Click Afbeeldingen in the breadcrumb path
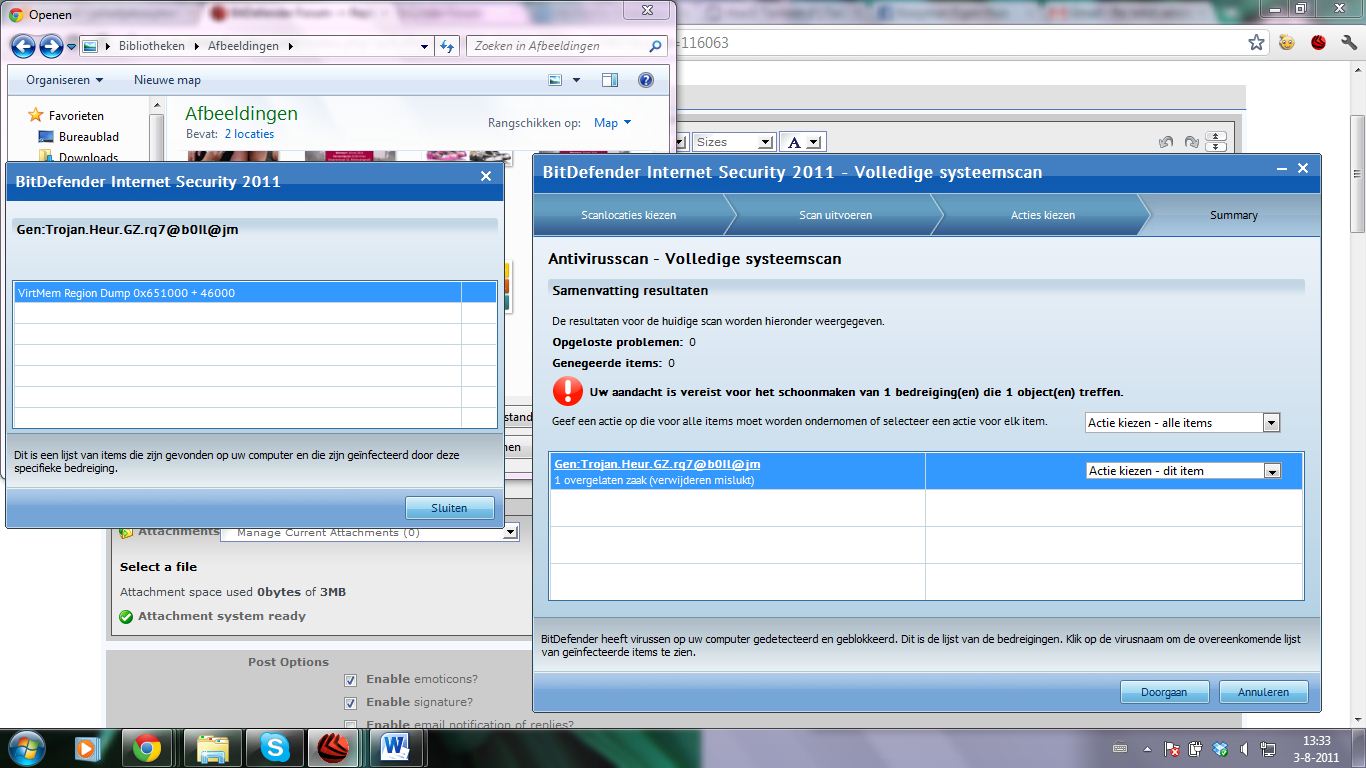 (x=245, y=46)
